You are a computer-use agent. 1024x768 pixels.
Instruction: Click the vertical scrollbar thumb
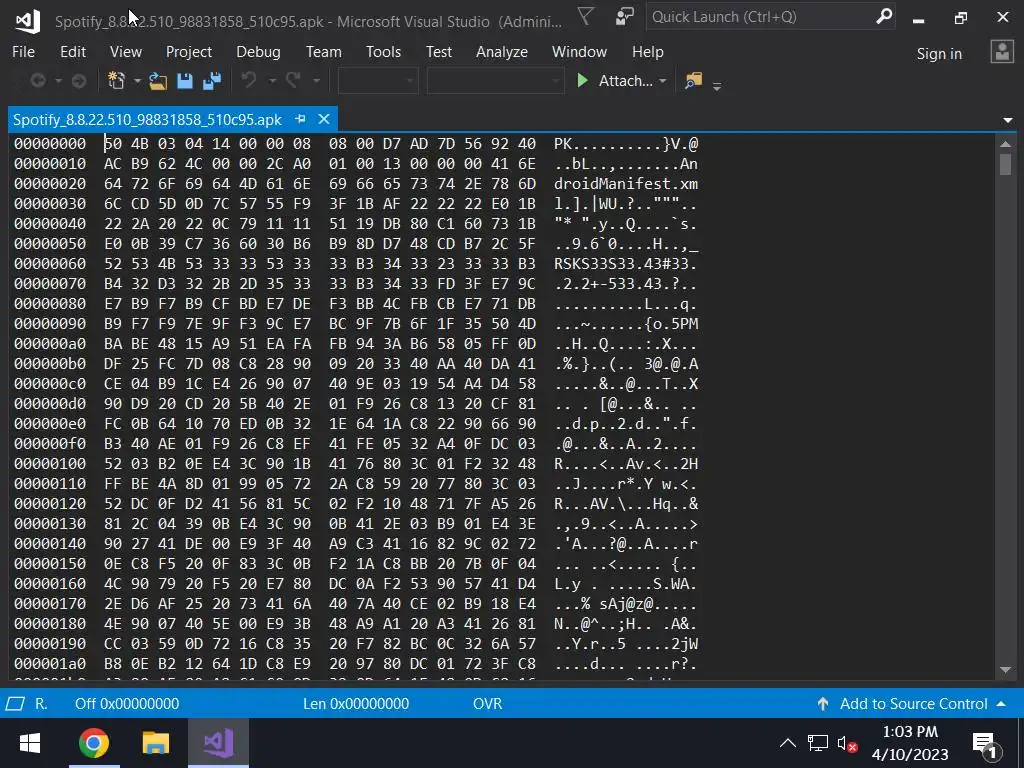coord(1005,164)
